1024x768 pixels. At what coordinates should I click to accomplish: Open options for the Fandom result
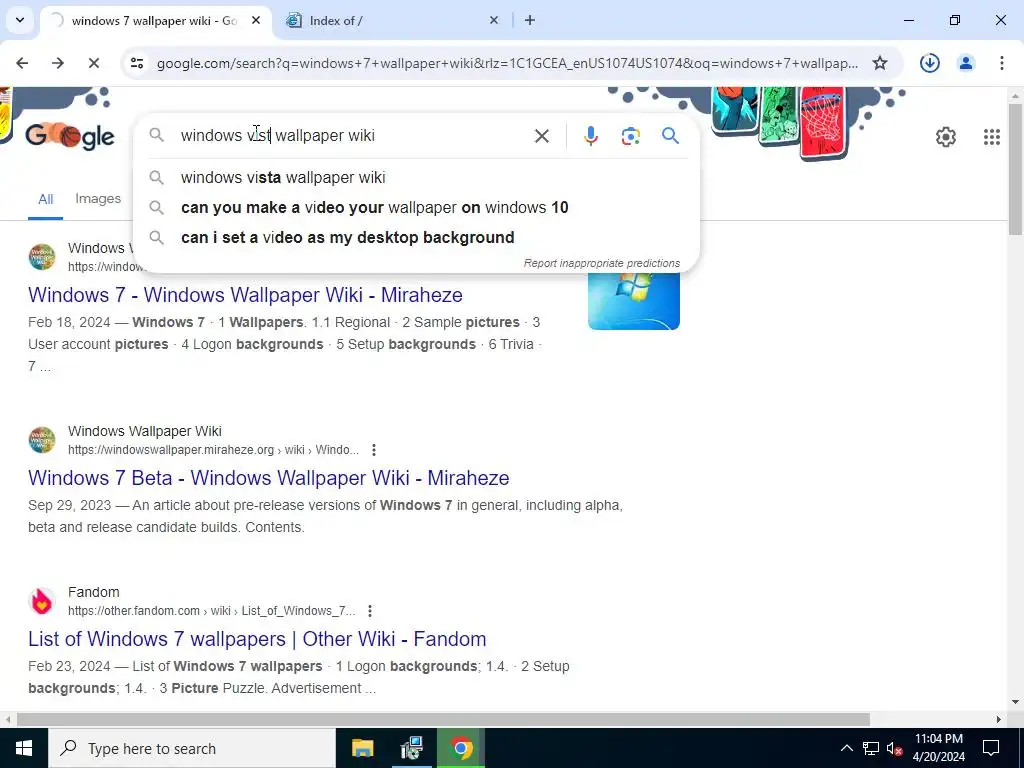(370, 611)
